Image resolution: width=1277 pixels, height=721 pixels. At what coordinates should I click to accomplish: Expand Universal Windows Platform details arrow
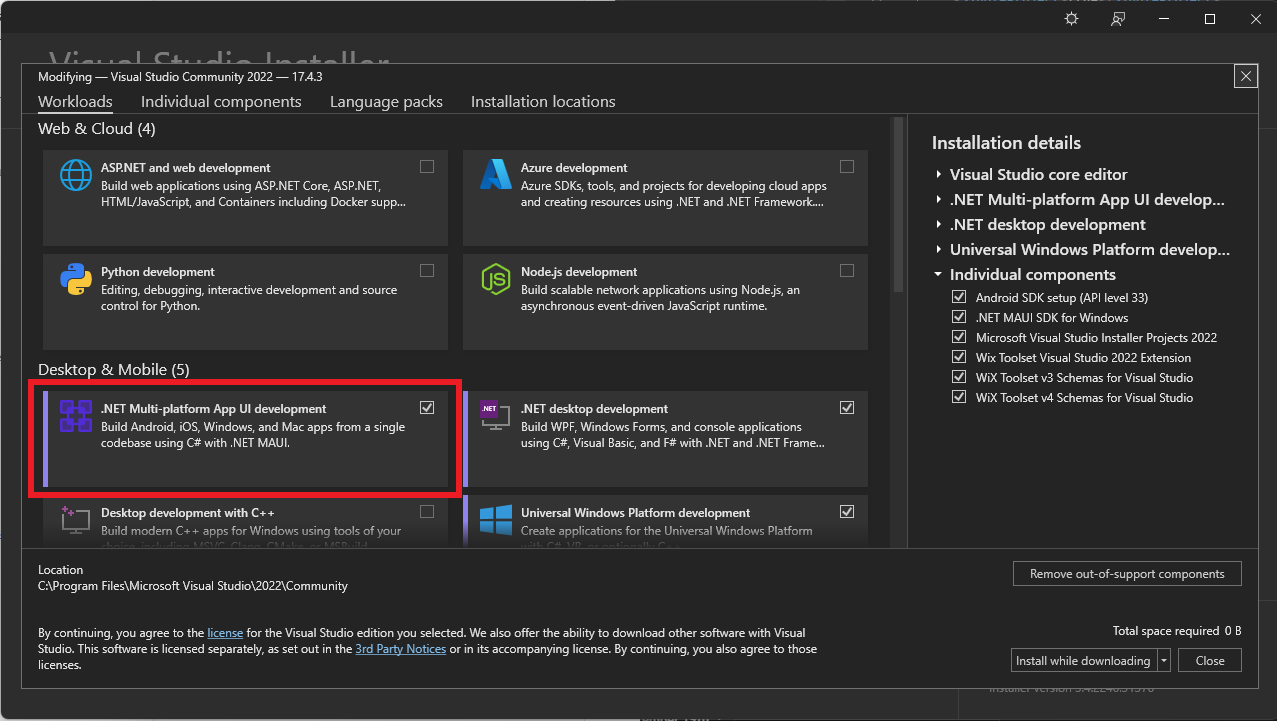click(939, 249)
